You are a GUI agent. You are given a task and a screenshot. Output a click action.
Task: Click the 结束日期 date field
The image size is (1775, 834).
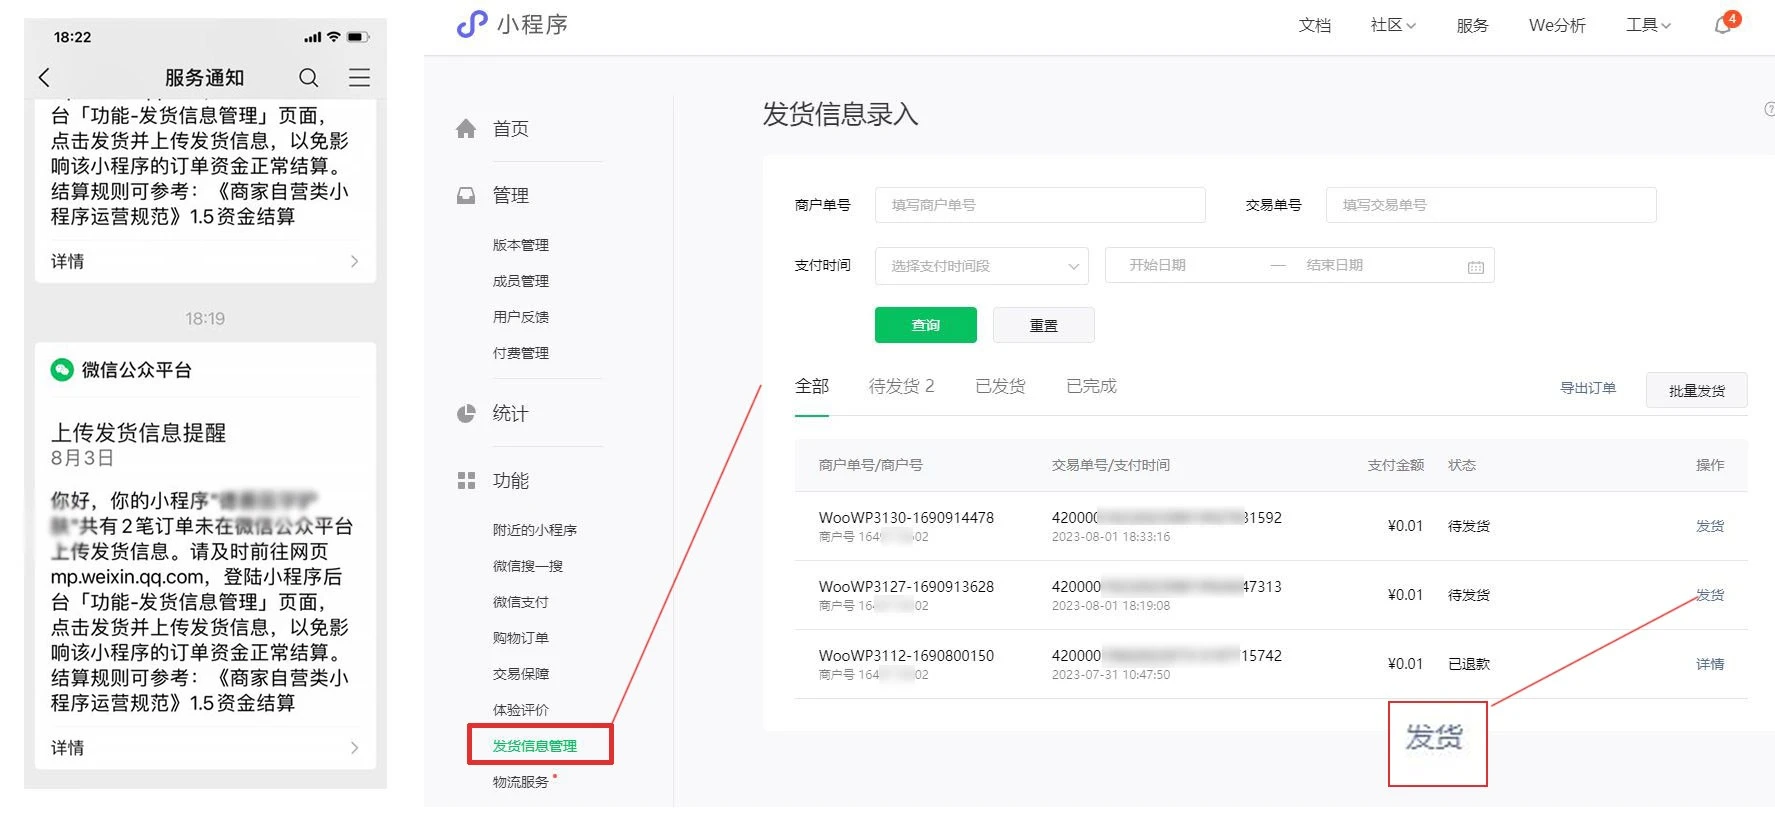pyautogui.click(x=1335, y=265)
